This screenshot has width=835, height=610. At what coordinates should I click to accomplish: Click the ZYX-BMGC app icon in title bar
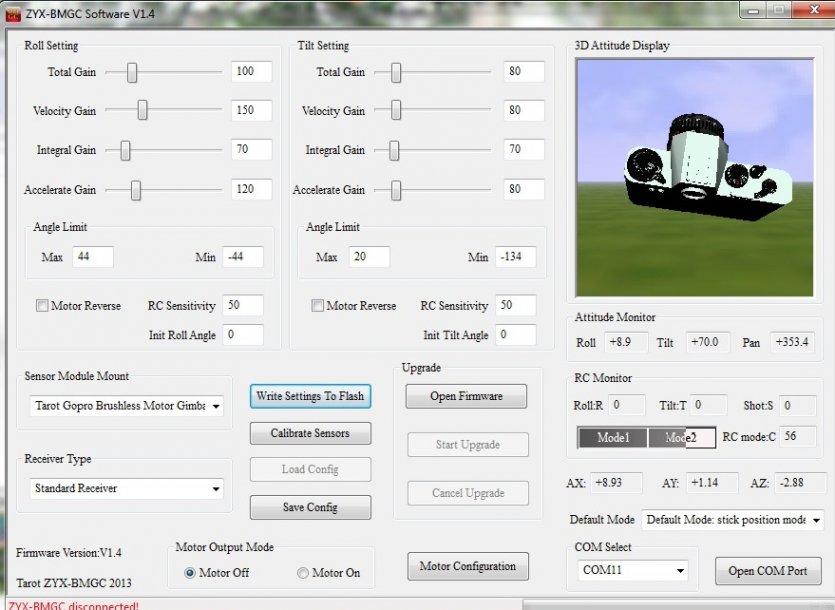point(13,12)
